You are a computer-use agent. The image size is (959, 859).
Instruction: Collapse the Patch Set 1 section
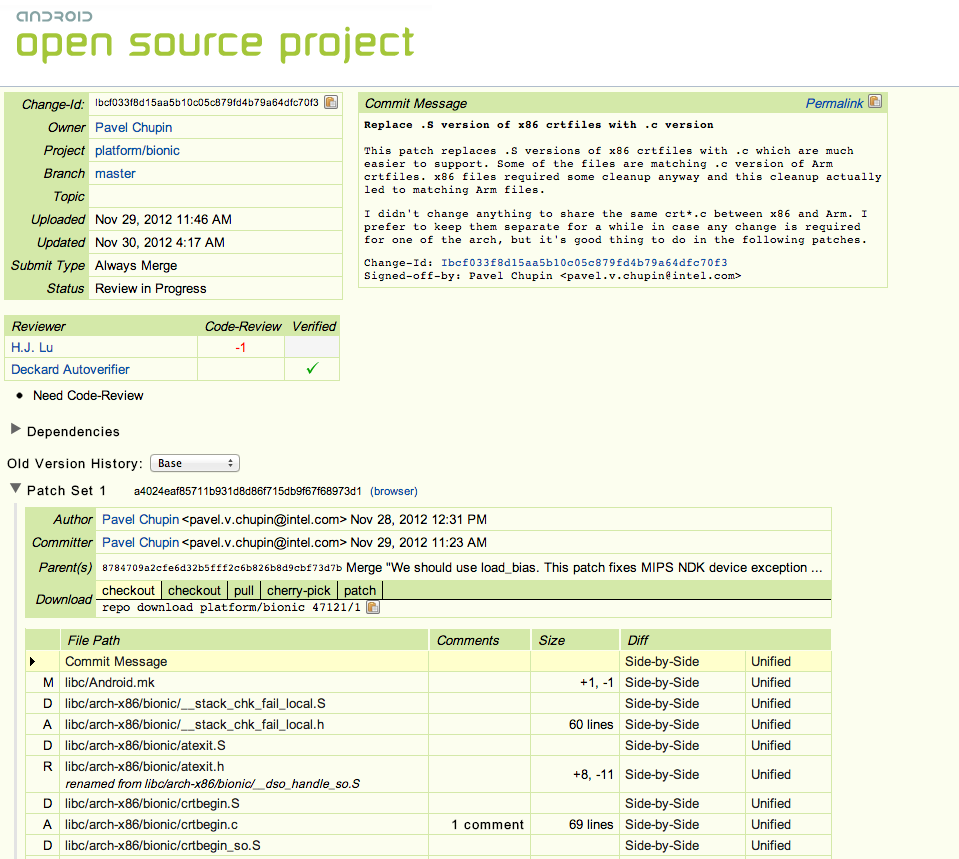[x=15, y=490]
